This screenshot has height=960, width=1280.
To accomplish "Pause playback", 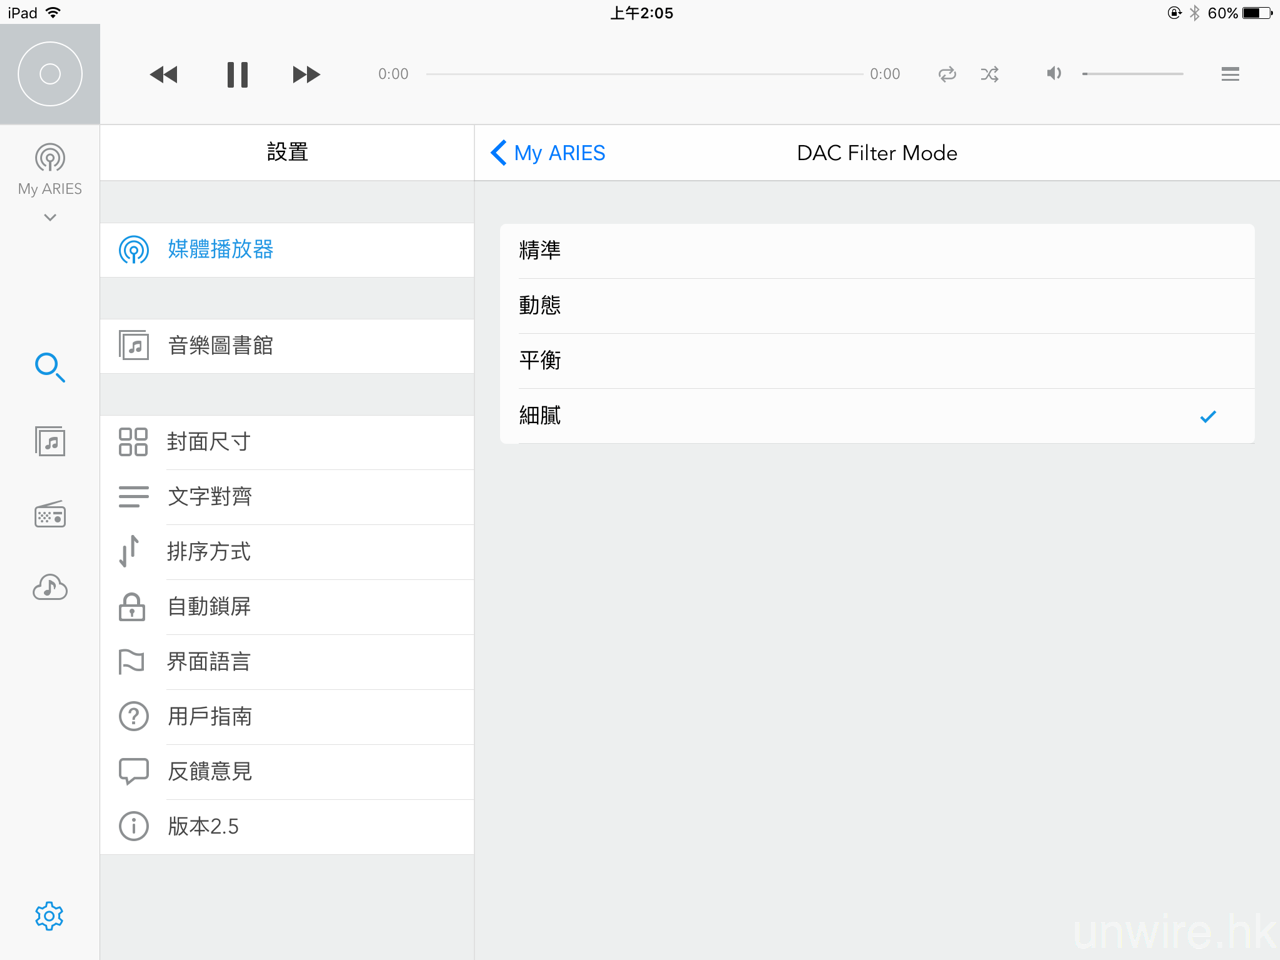I will tap(237, 75).
